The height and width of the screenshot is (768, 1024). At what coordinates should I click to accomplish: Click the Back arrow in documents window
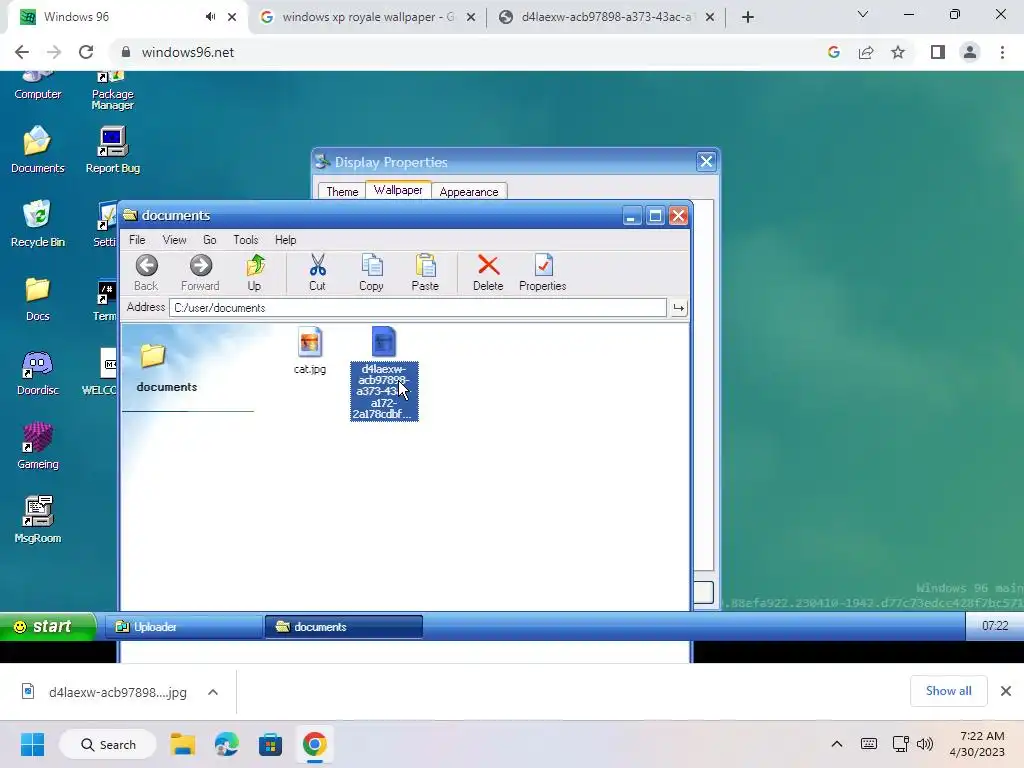(x=146, y=272)
